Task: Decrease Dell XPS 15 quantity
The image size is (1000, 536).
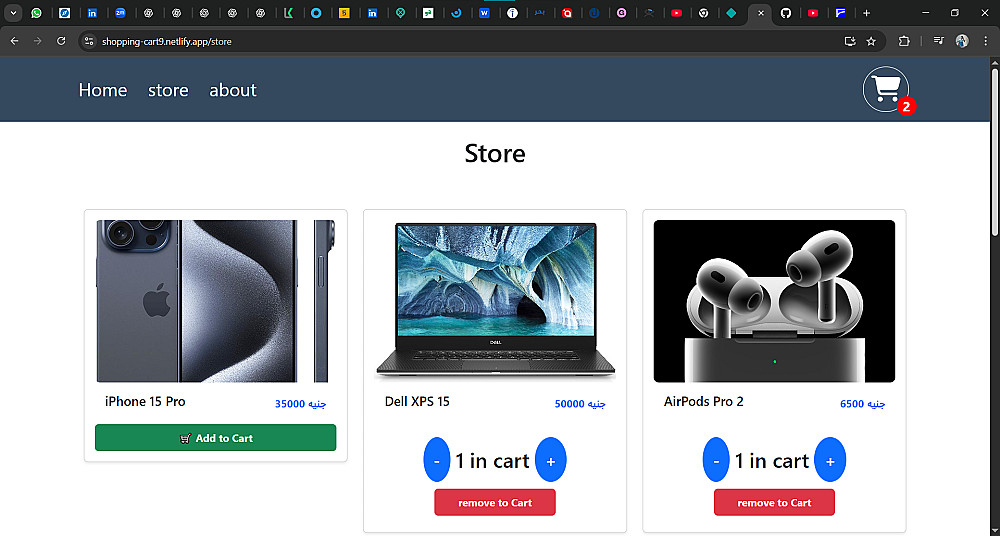Action: [437, 459]
